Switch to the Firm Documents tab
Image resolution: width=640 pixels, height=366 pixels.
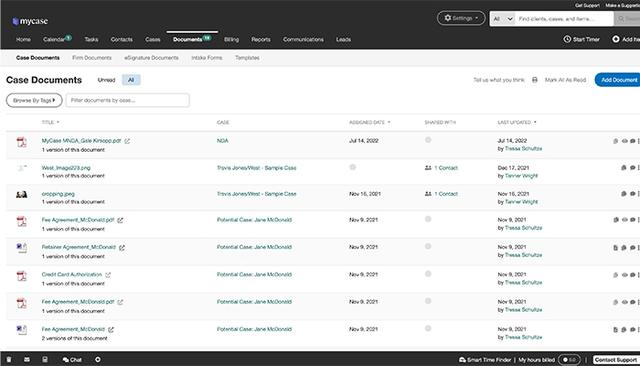(92, 58)
